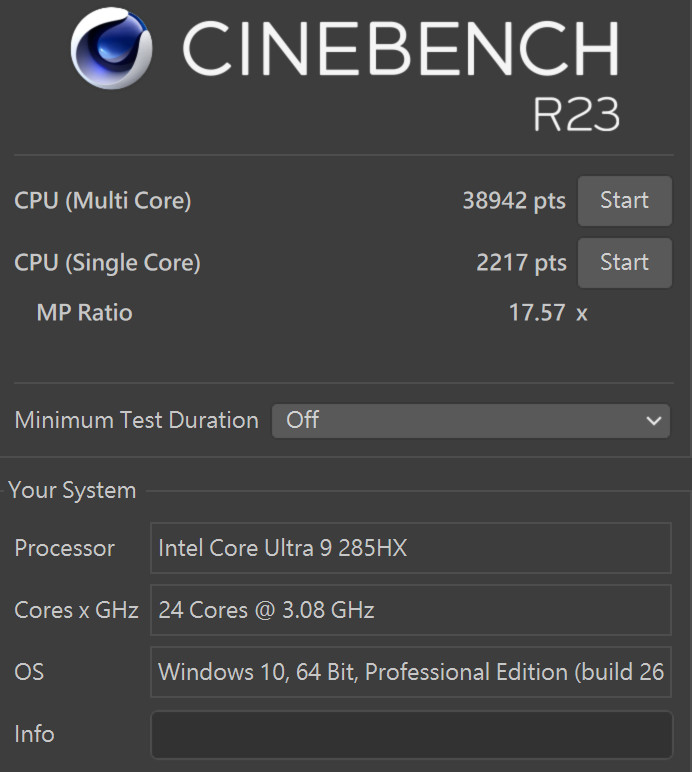Click the Cinebench sphere logo icon

click(111, 48)
